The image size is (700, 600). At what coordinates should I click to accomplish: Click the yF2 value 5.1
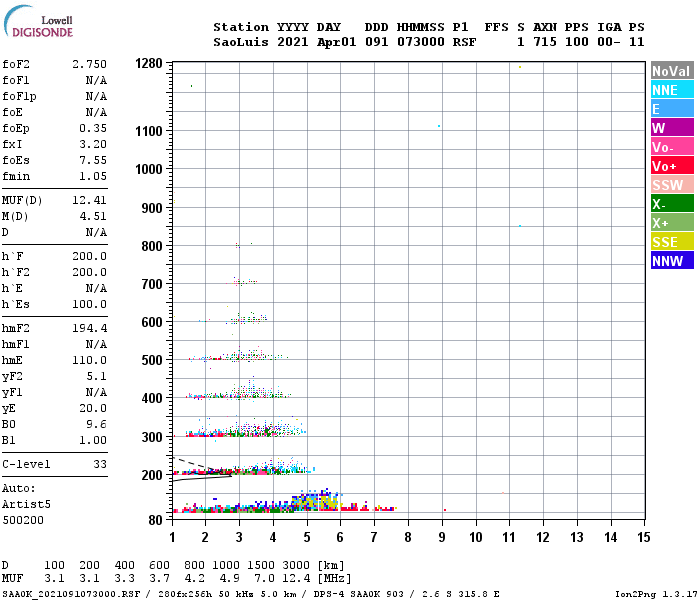(x=96, y=376)
